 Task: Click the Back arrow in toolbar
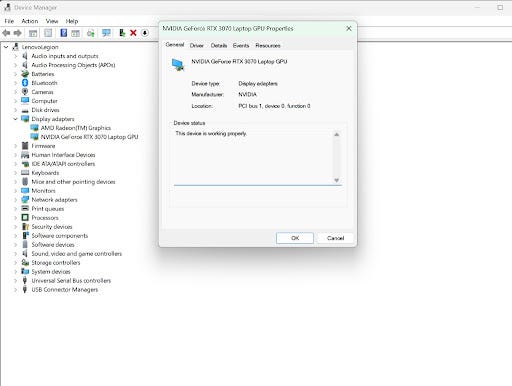point(6,33)
